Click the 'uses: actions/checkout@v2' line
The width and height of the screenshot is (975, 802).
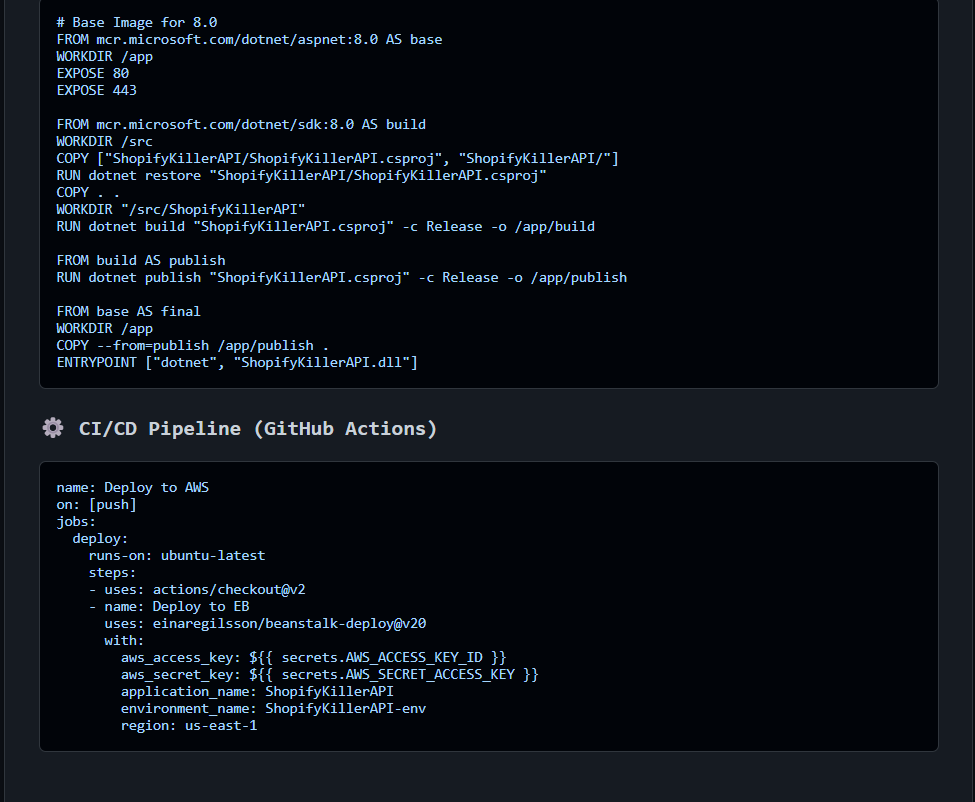coord(197,589)
